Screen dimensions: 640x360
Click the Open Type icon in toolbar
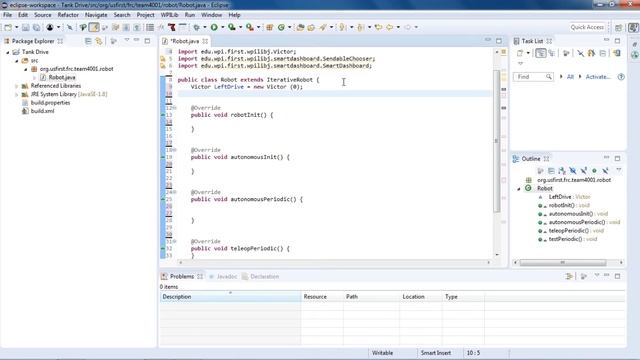pyautogui.click(x=300, y=27)
